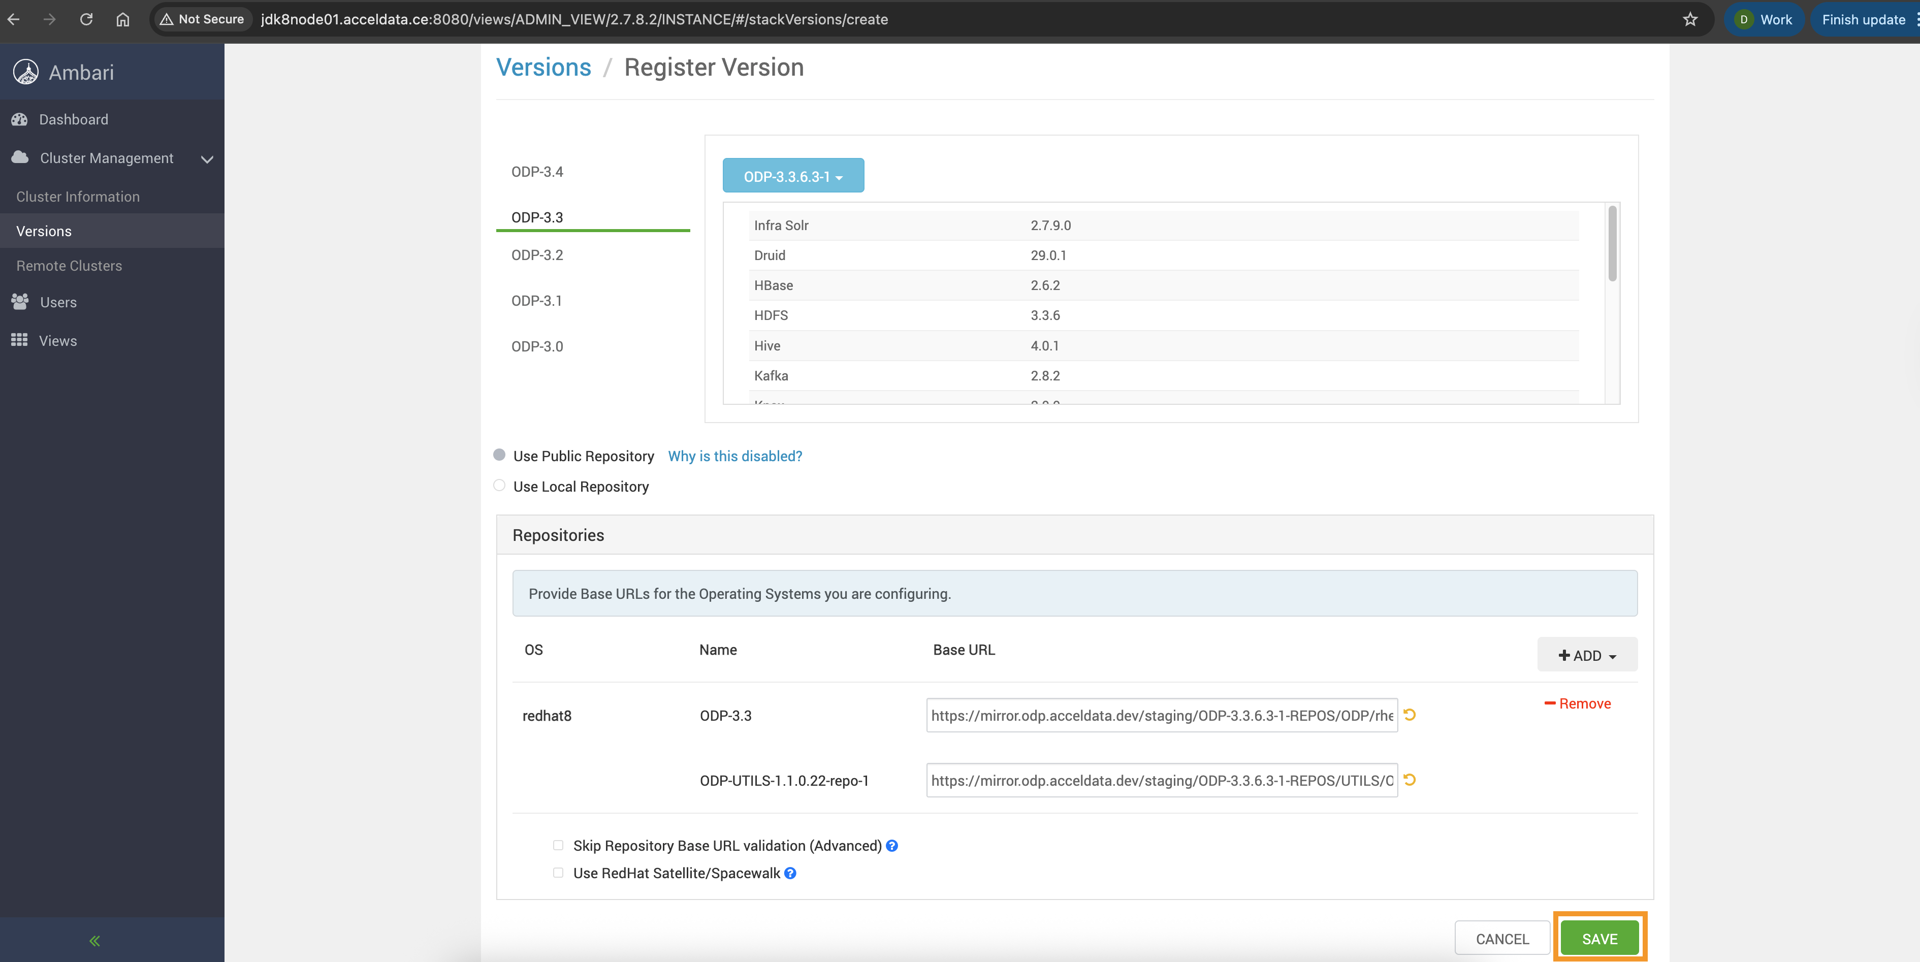Select Use Local Repository radio button
The image size is (1920, 962).
pyautogui.click(x=500, y=486)
